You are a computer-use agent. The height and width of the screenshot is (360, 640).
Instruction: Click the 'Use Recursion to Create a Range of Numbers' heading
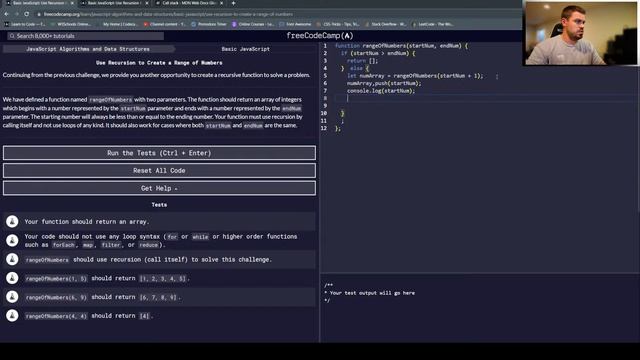tap(159, 63)
